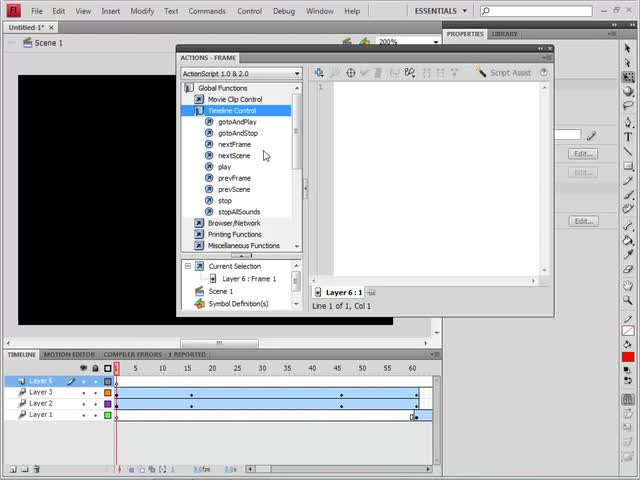This screenshot has height=480, width=640.
Task: Click Add new item to script icon
Action: coord(319,73)
